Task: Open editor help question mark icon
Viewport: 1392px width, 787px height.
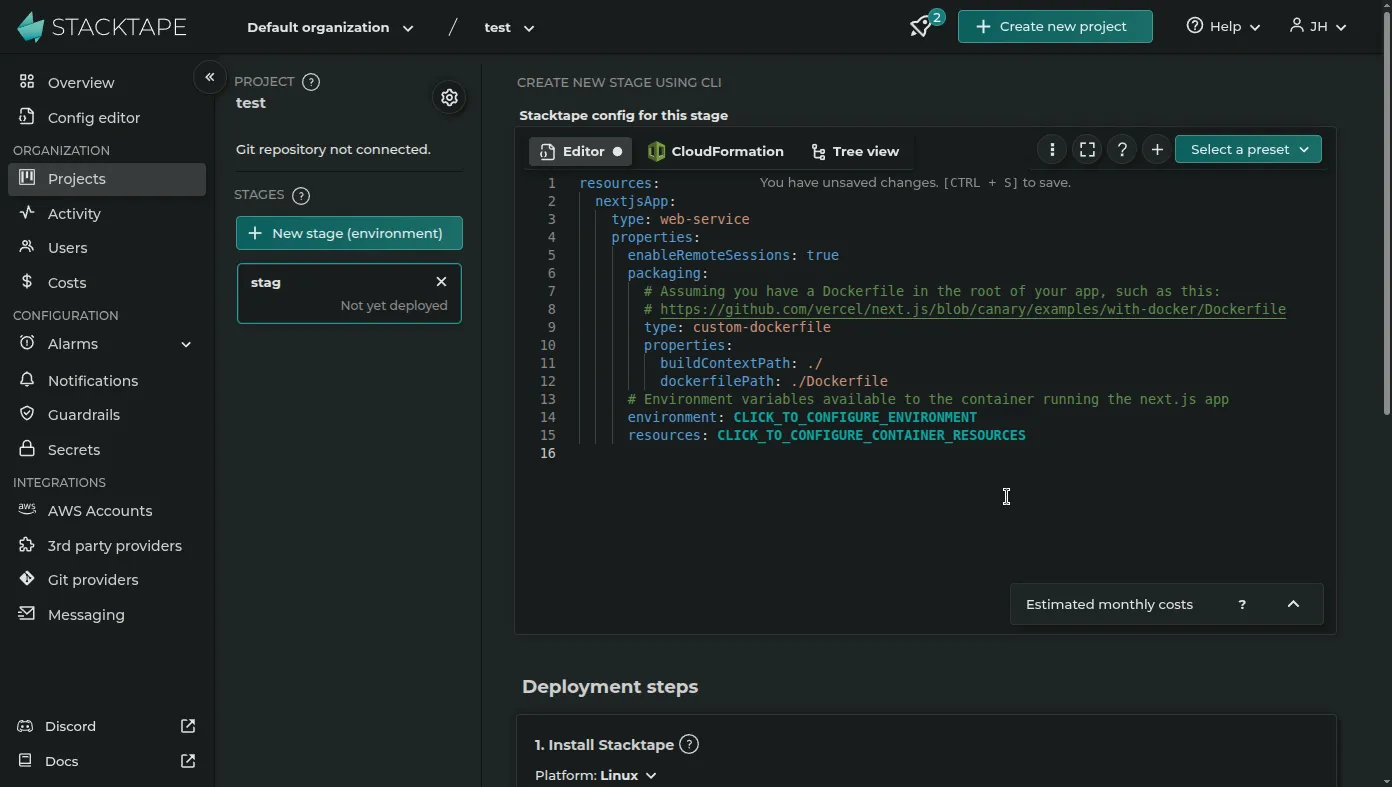Action: click(1122, 149)
